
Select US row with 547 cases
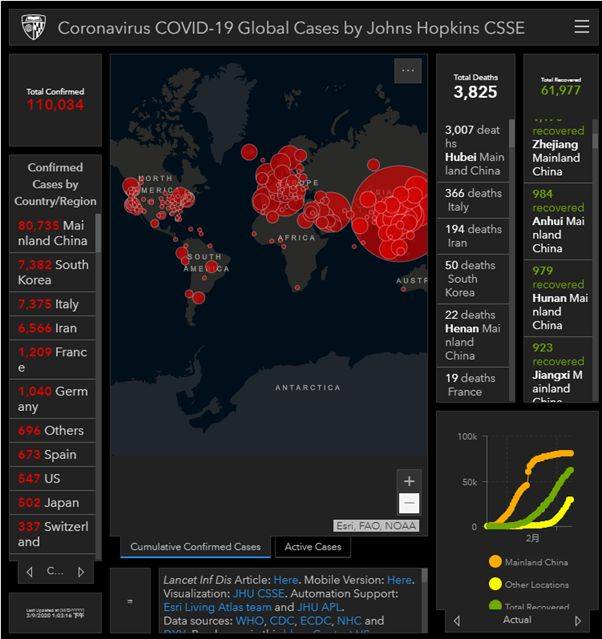click(52, 478)
